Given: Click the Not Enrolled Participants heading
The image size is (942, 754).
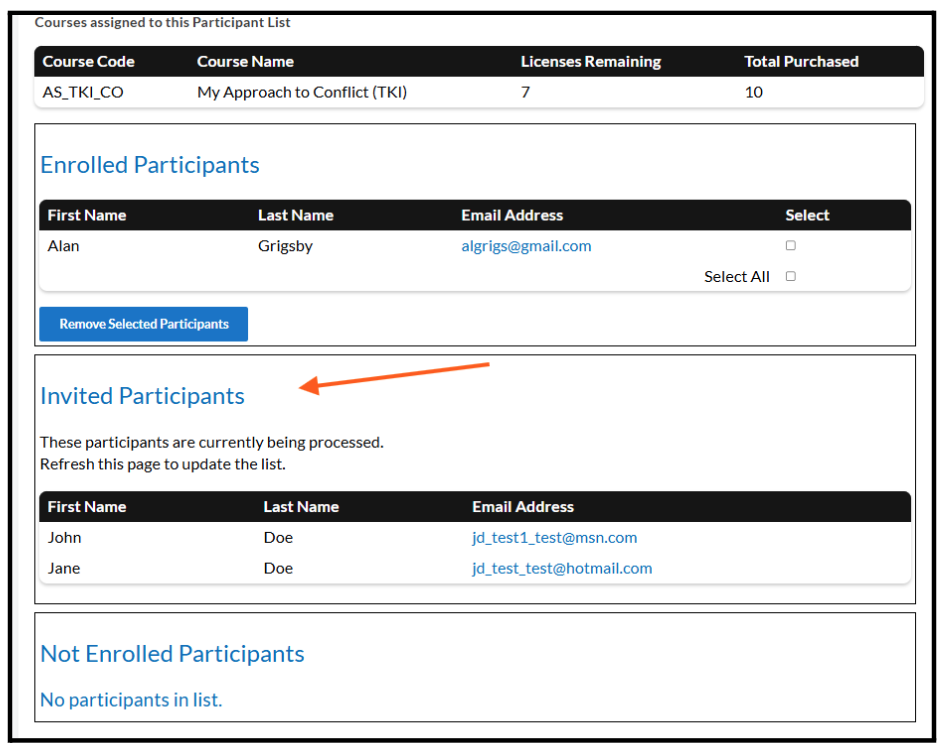Looking at the screenshot, I should (x=172, y=654).
